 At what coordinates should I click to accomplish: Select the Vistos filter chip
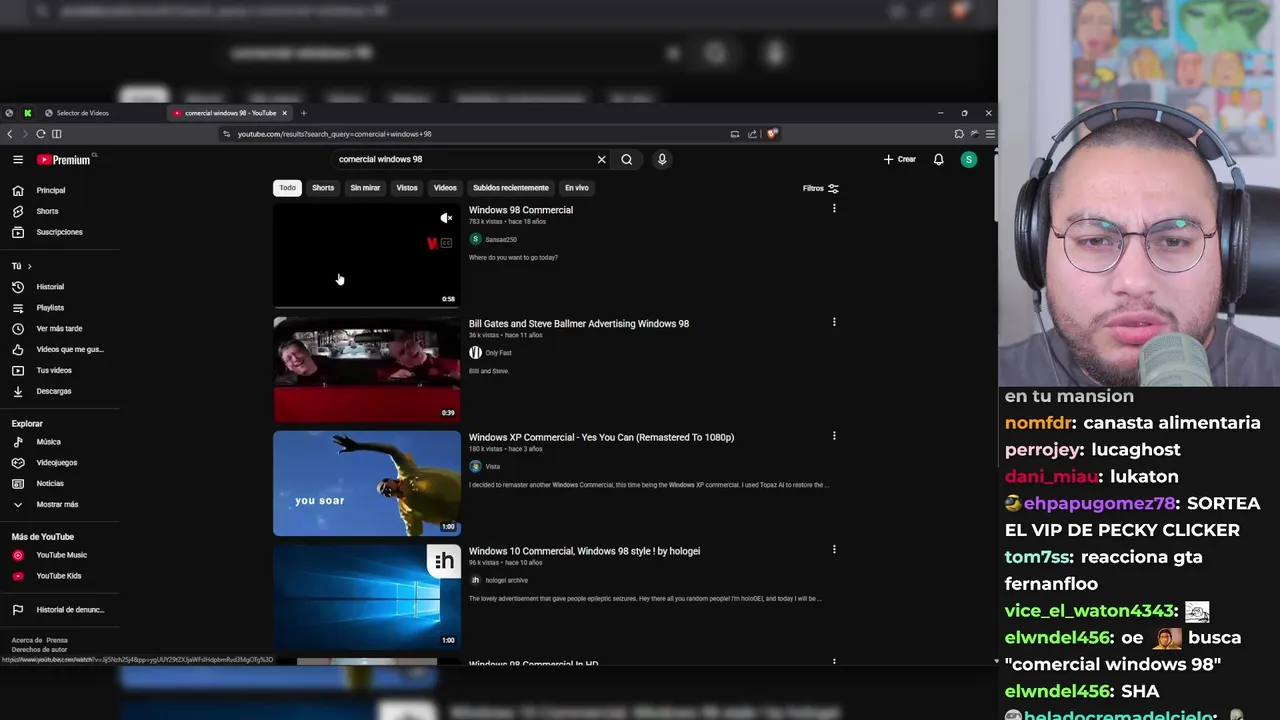[x=407, y=188]
